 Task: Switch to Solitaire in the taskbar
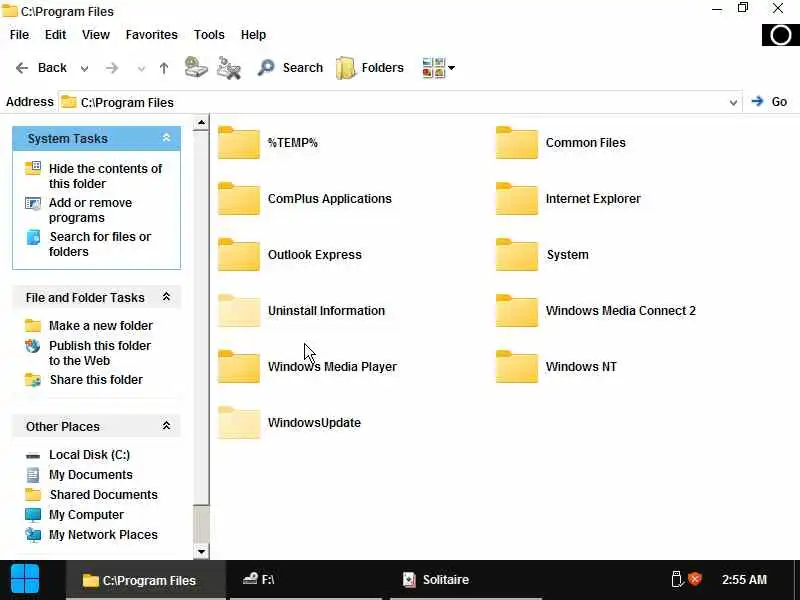pos(465,580)
